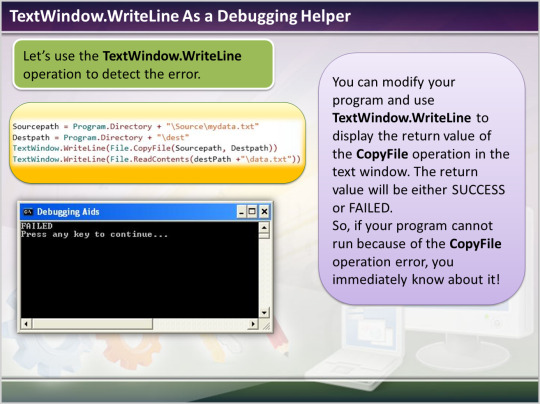This screenshot has width=540, height=404.
Task: Click the vertical scrollbar thumb in console
Action: click(x=264, y=236)
